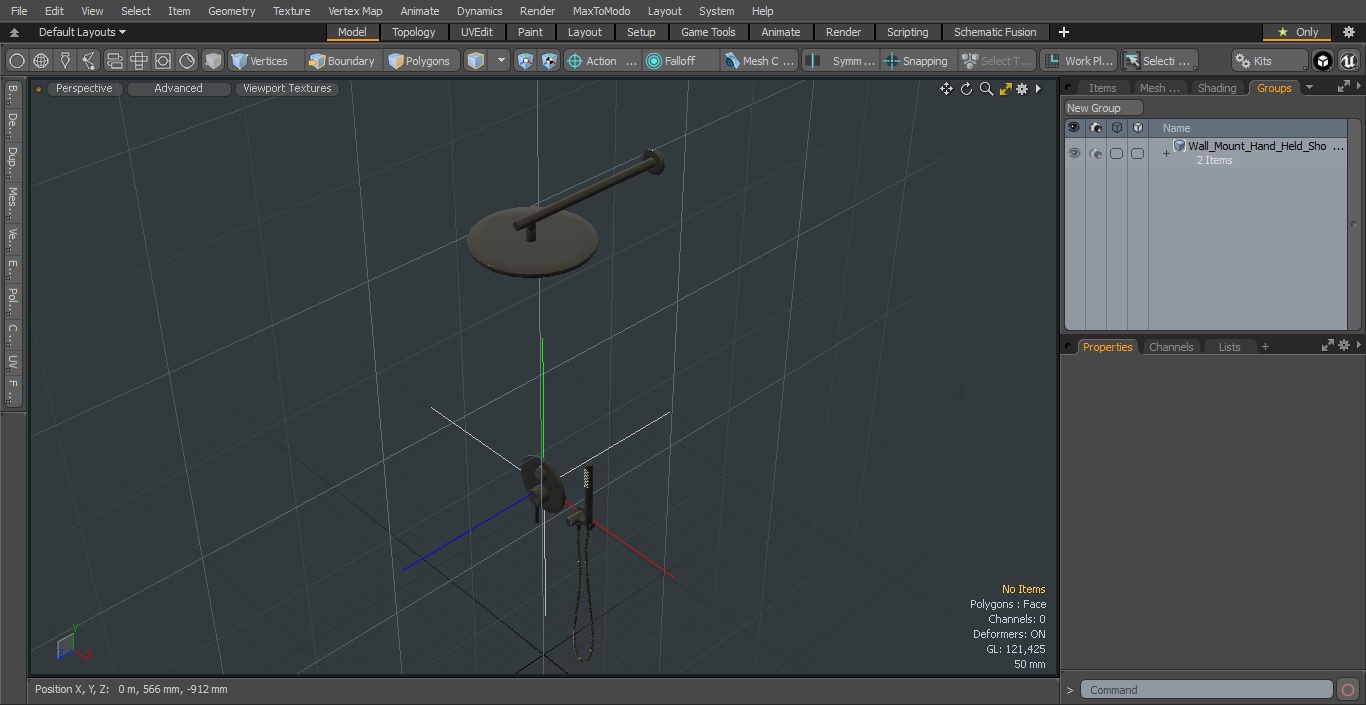Click Viewport Textures button
This screenshot has width=1366, height=705.
point(287,88)
